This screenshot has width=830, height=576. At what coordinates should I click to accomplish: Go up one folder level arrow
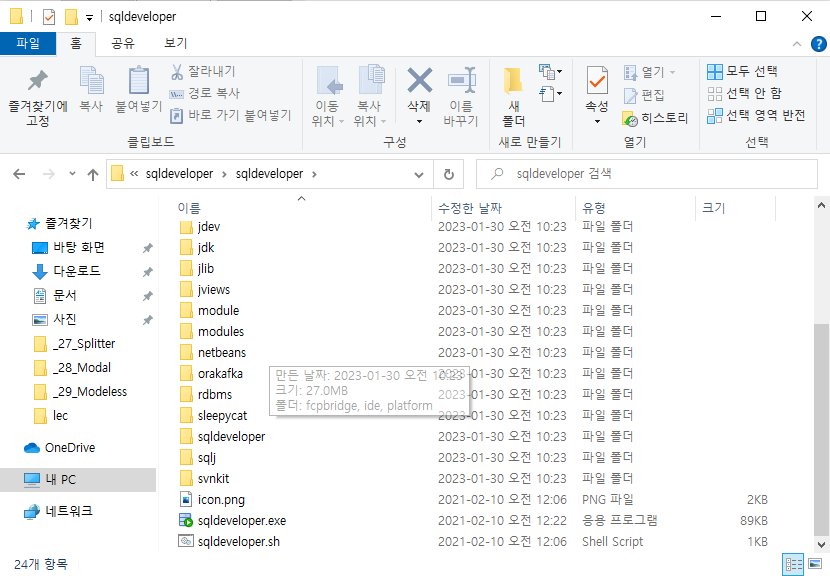pos(93,174)
